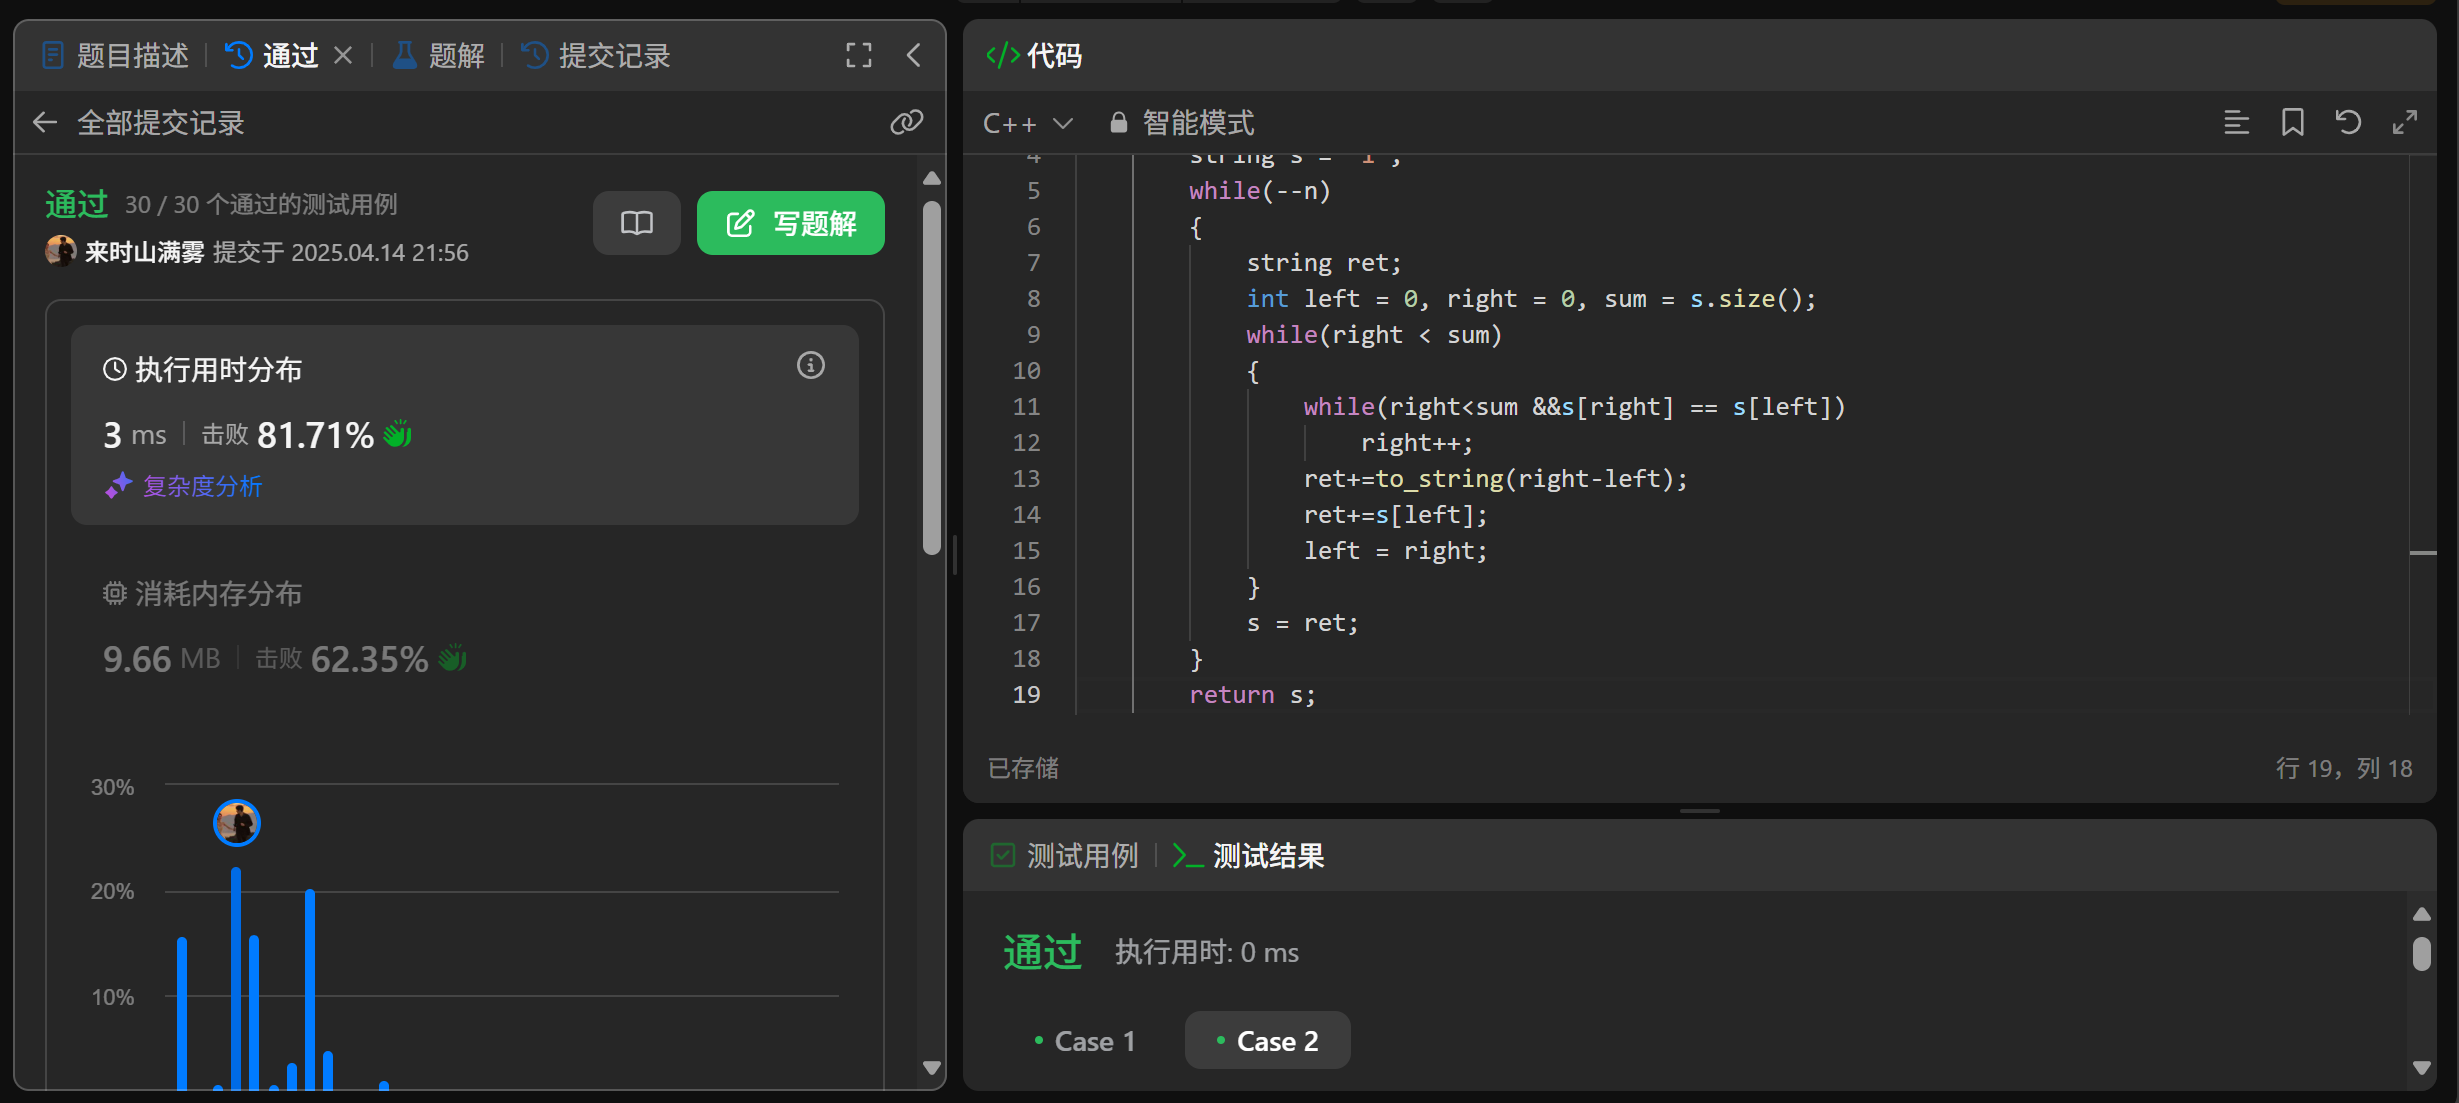Click the runtime distribution info icon
The image size is (2459, 1103).
tap(811, 366)
